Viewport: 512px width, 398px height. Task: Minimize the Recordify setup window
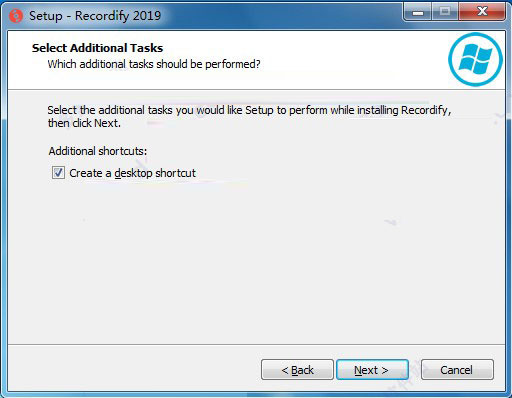418,12
